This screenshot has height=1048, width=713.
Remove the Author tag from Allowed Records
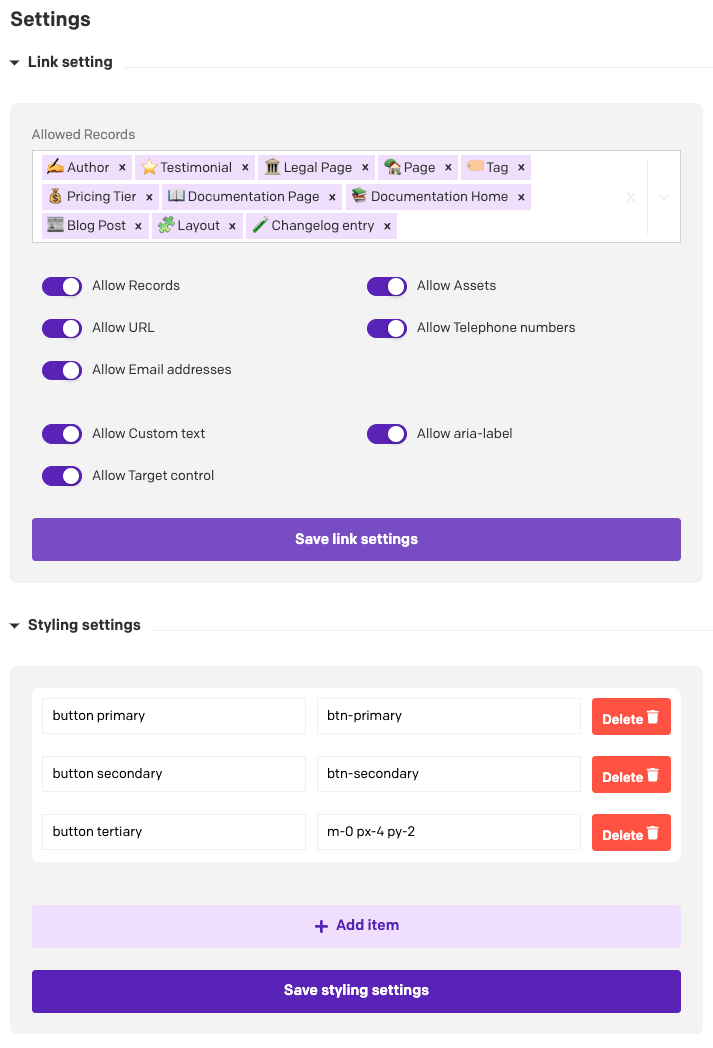(120, 167)
